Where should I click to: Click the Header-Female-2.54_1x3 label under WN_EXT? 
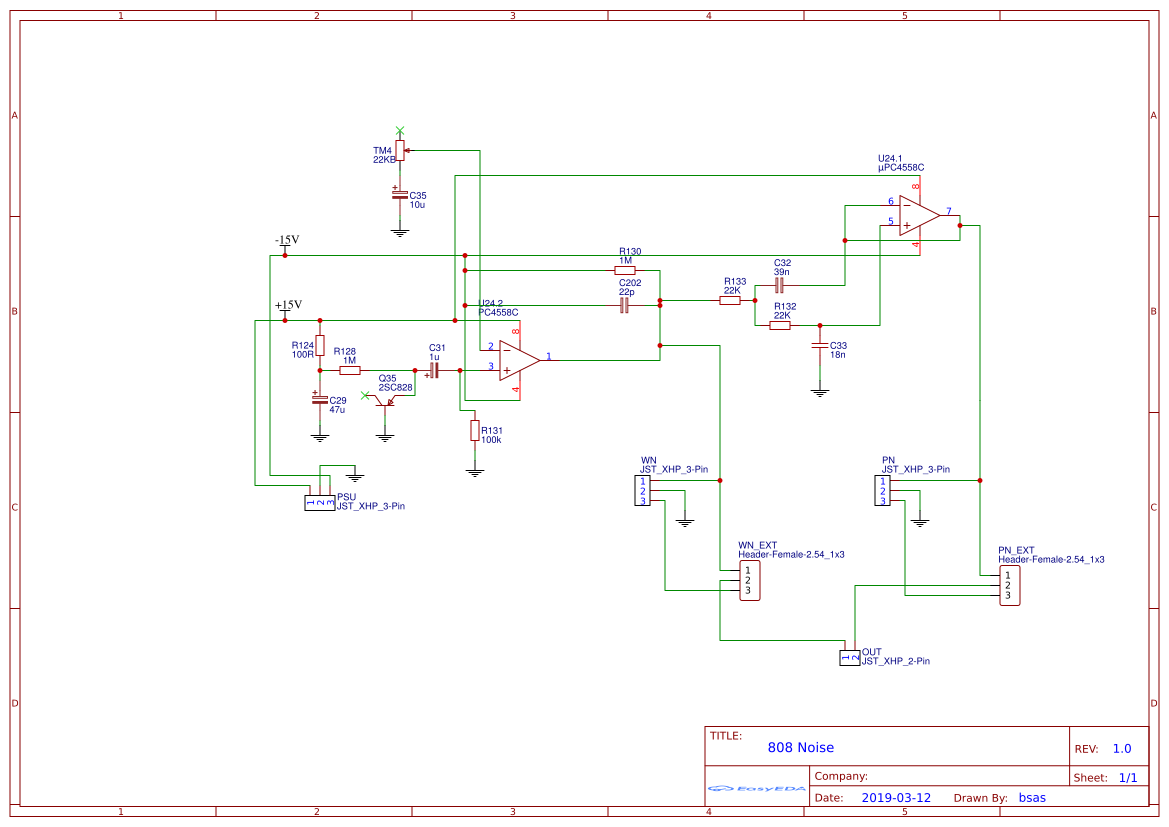791,554
